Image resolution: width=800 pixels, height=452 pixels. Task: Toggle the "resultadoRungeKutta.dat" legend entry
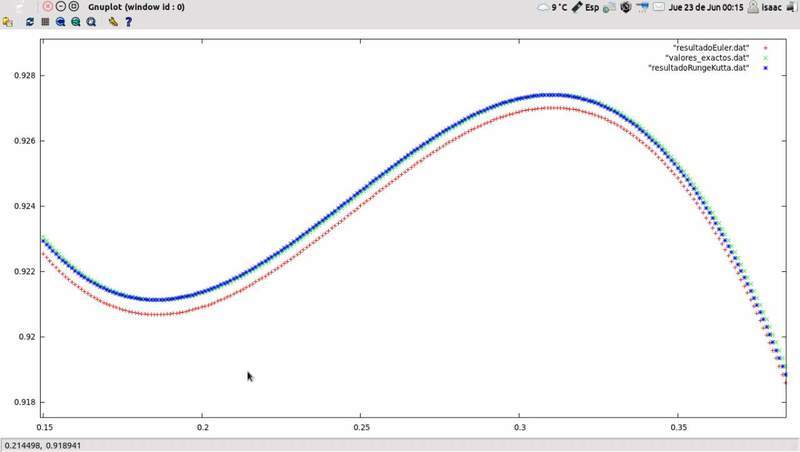coord(699,67)
